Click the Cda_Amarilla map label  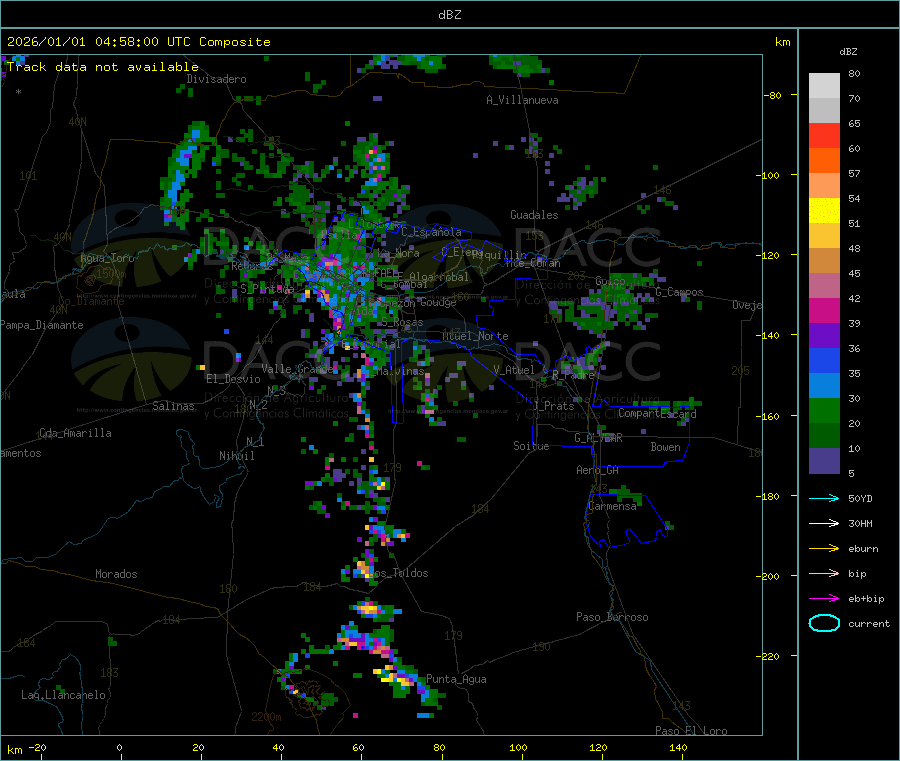(x=75, y=433)
